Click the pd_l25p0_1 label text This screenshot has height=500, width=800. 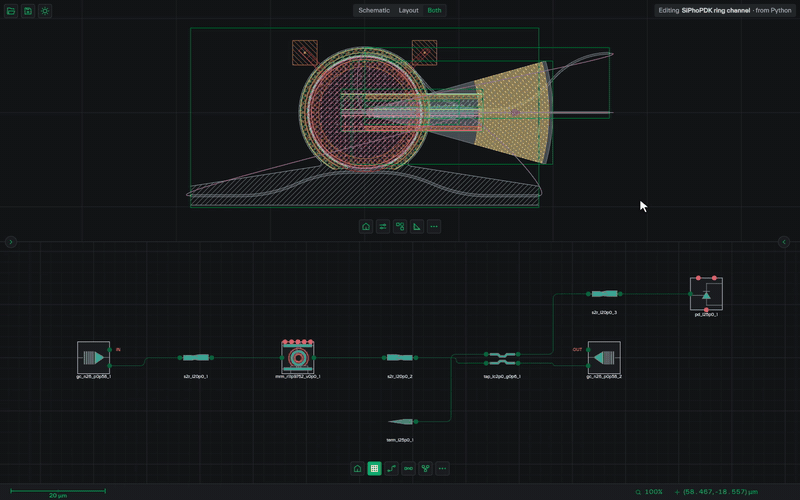(x=706, y=315)
